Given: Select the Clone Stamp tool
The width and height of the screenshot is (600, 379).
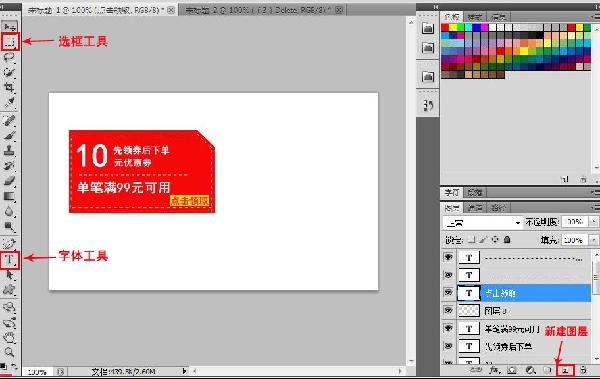Looking at the screenshot, I should (x=9, y=150).
